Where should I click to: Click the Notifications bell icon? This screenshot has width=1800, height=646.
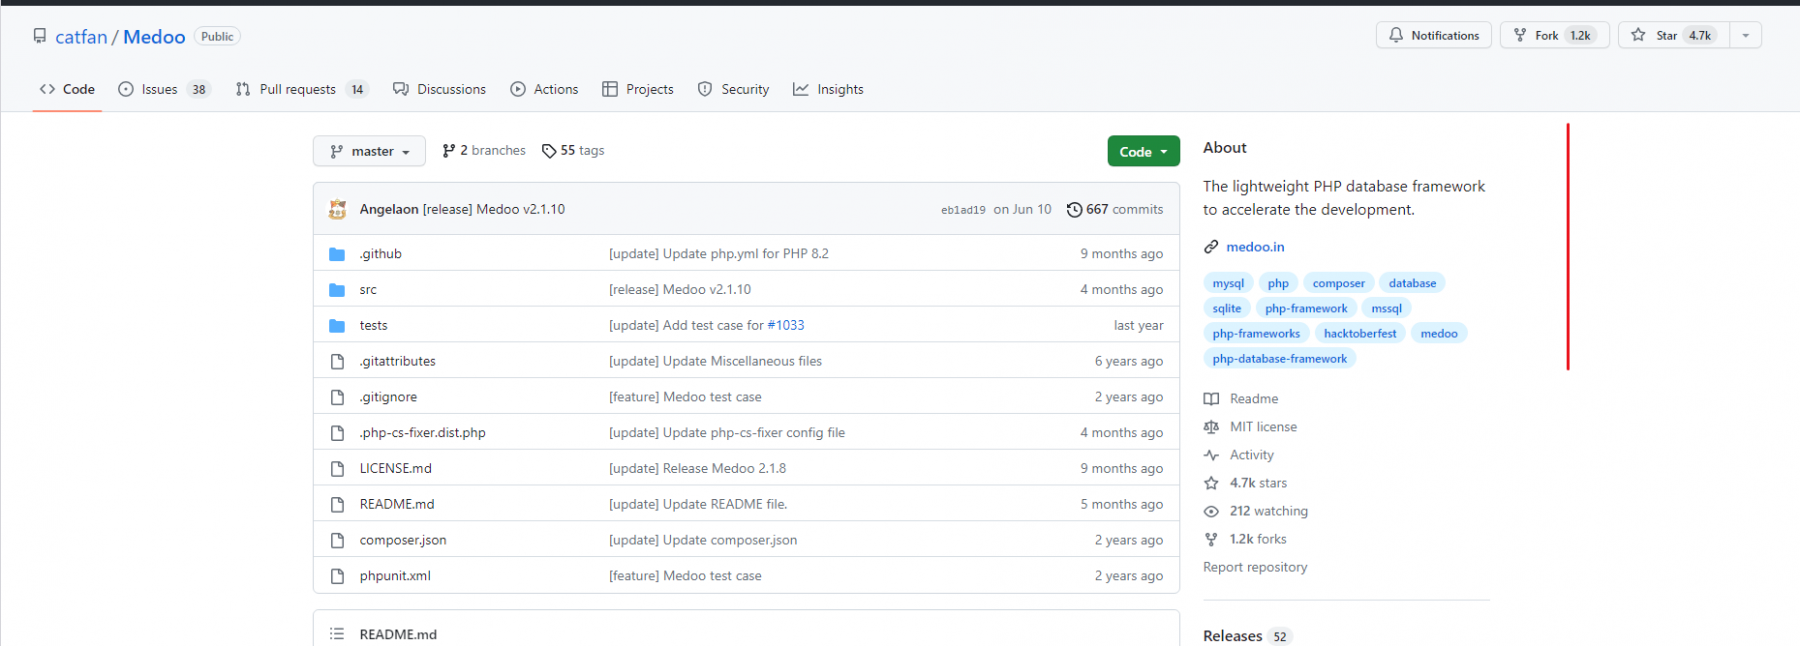click(x=1396, y=35)
